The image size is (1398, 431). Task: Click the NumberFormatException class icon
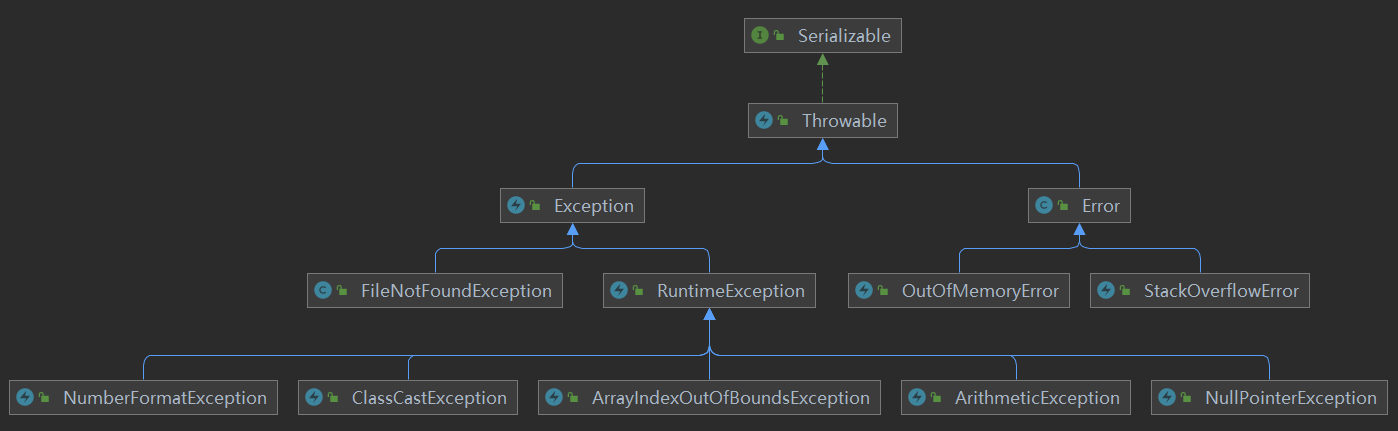25,397
